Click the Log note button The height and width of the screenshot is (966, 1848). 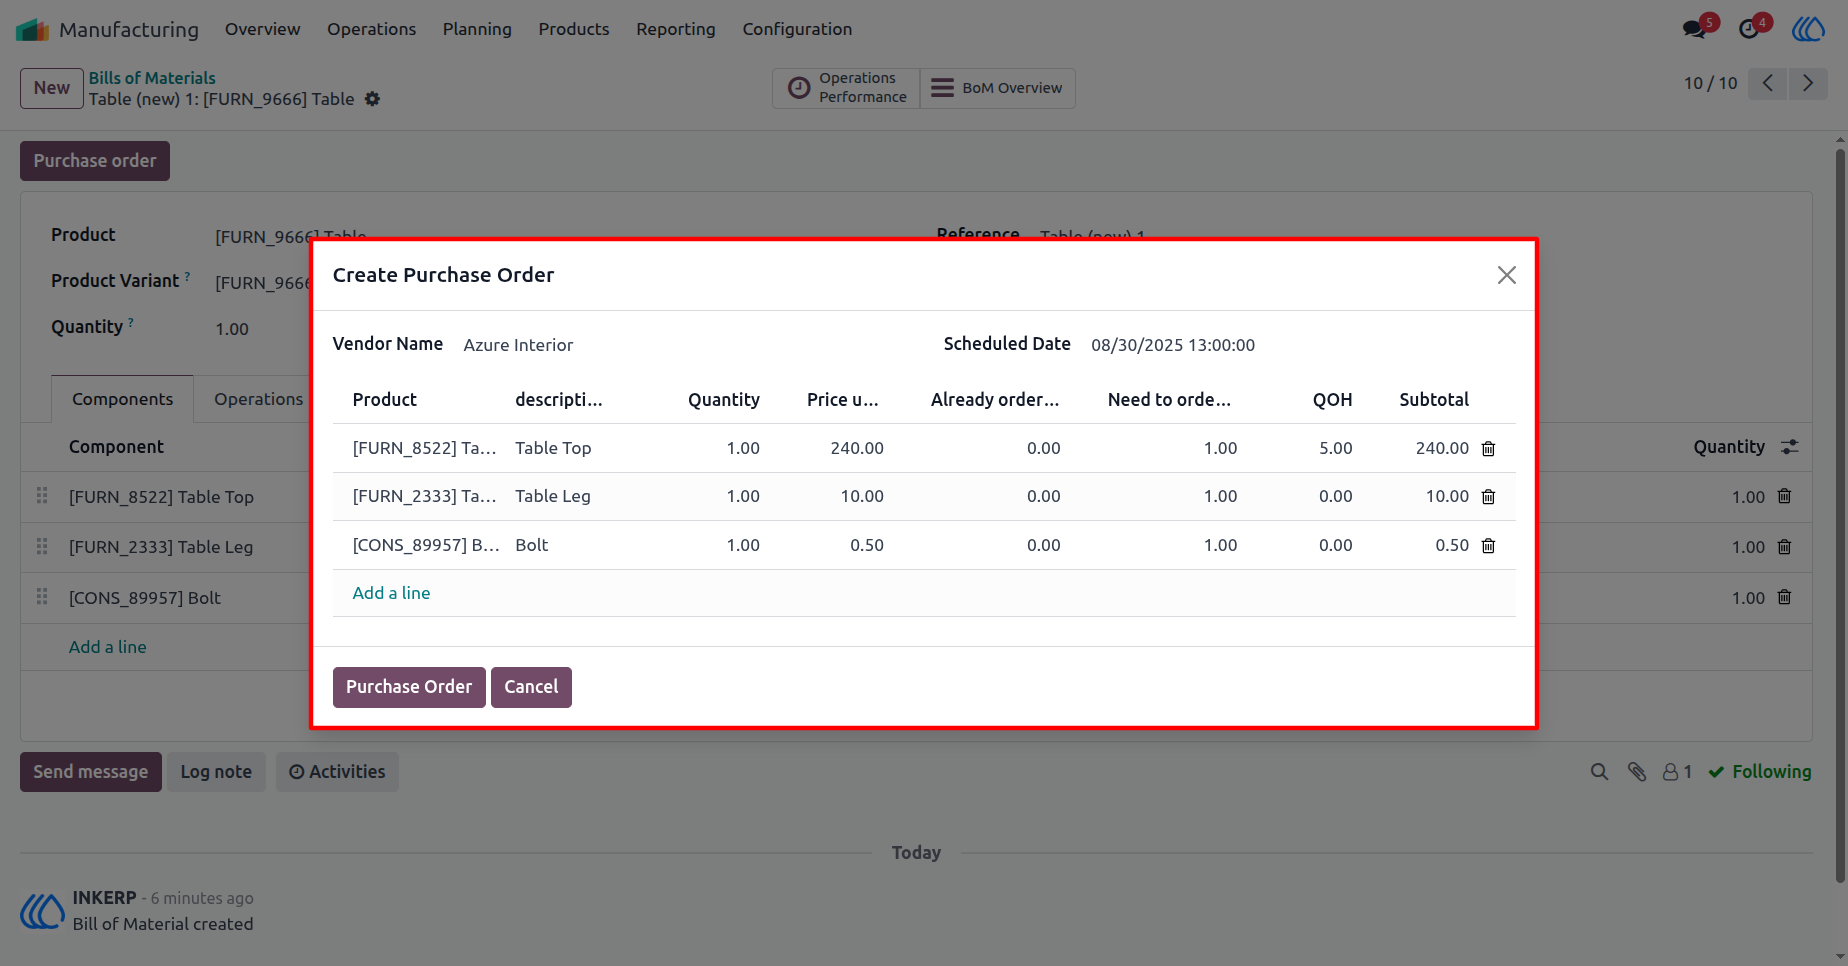pos(216,772)
